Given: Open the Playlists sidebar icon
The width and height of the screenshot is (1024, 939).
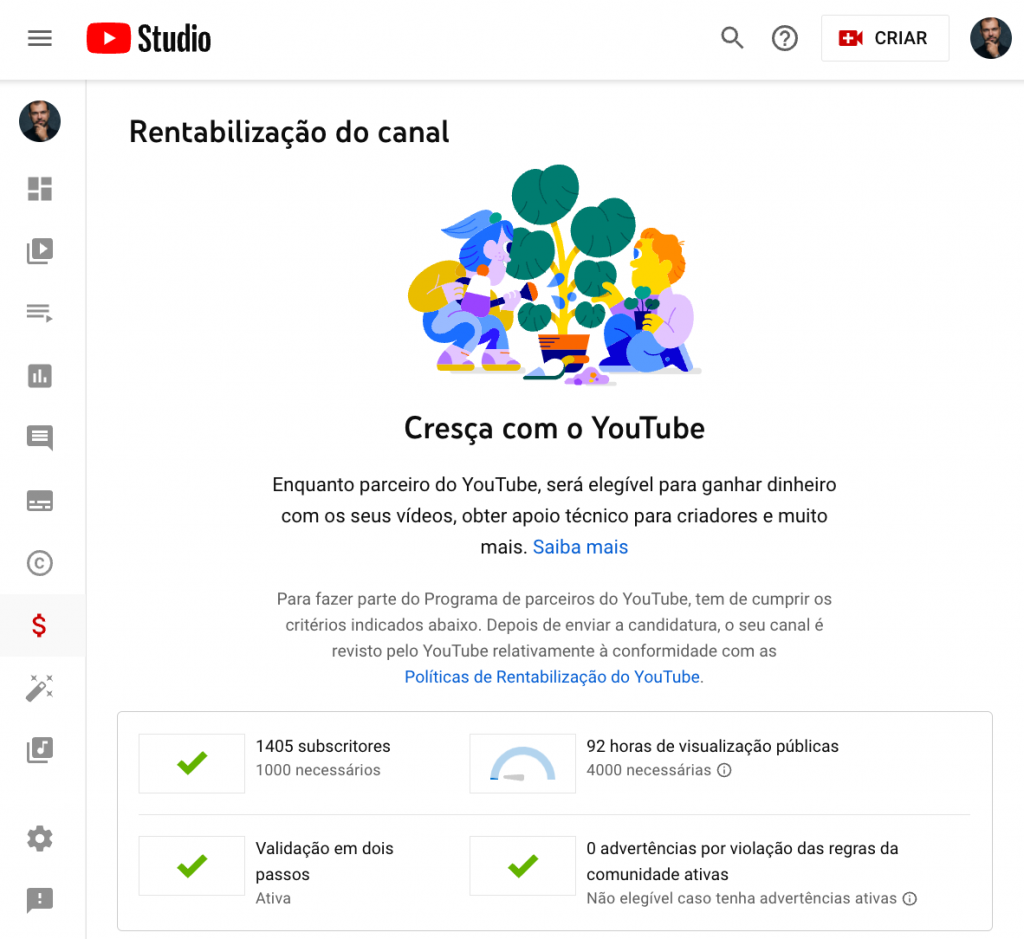Looking at the screenshot, I should pyautogui.click(x=40, y=313).
